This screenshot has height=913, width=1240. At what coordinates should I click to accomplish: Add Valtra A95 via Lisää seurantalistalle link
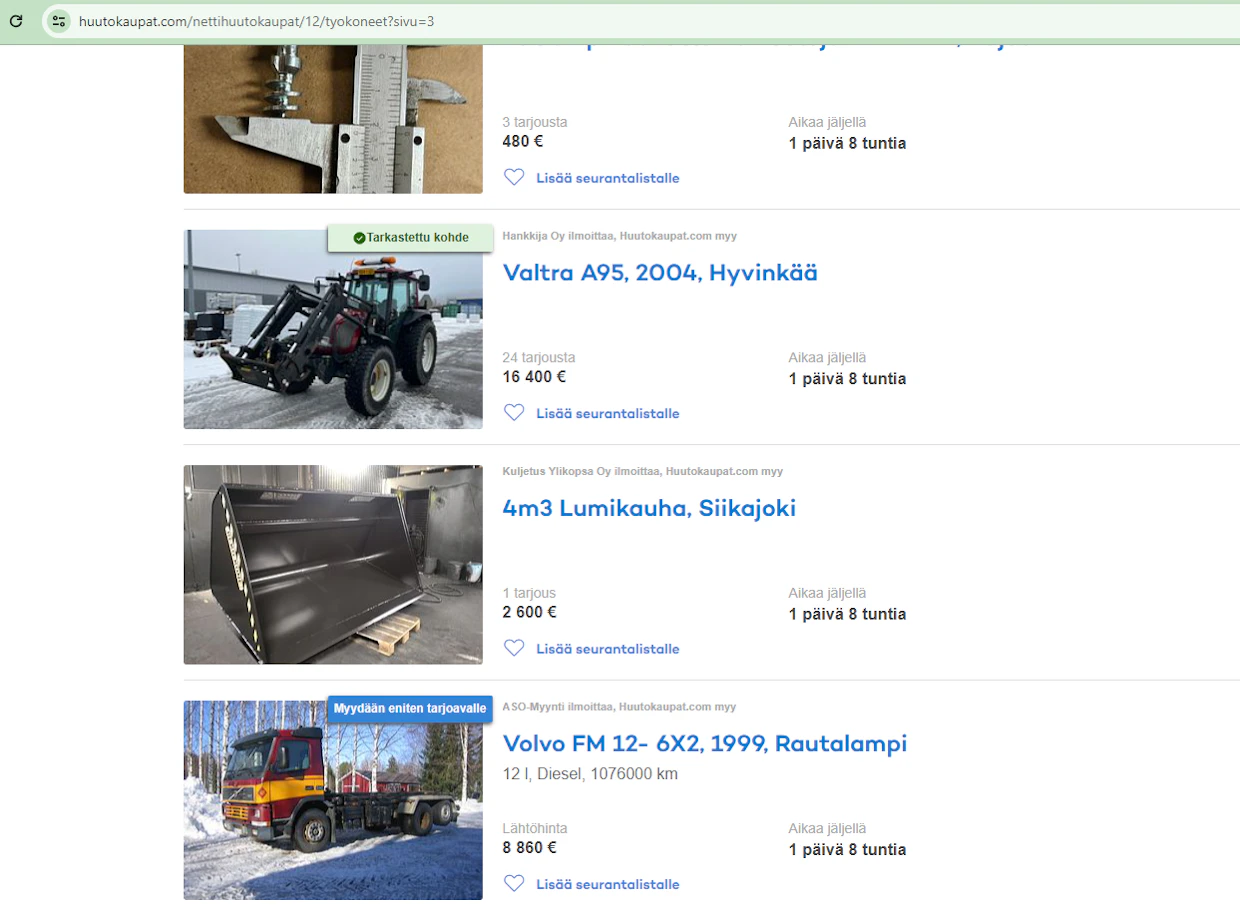[x=607, y=413]
